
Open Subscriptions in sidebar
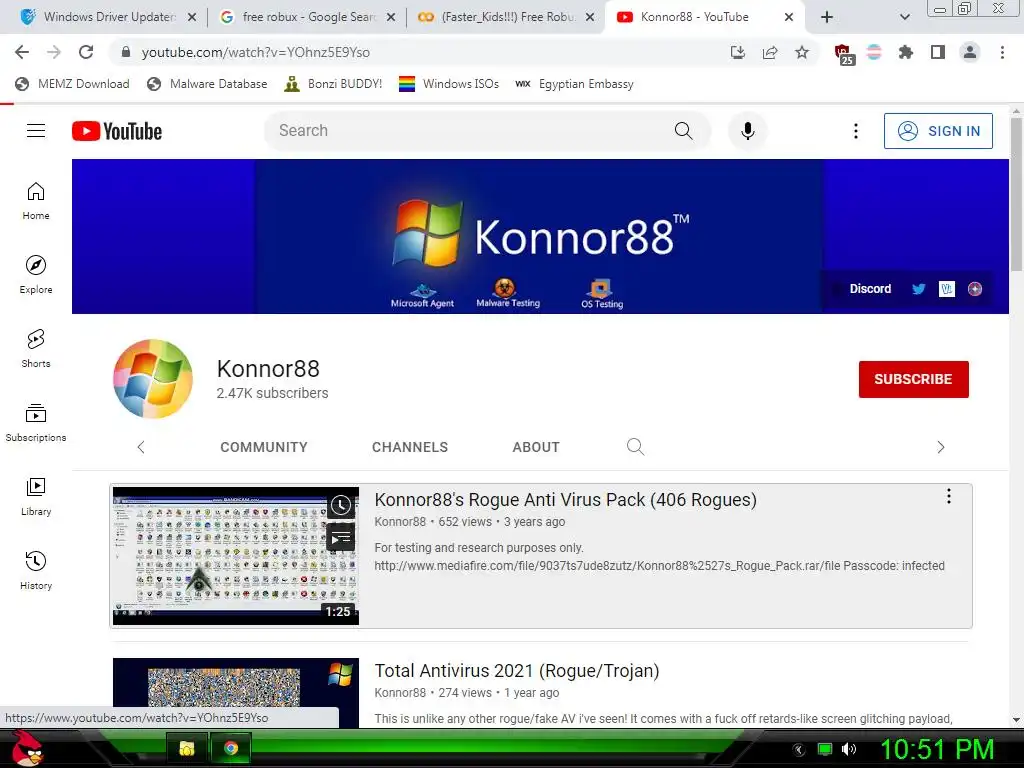(x=36, y=423)
